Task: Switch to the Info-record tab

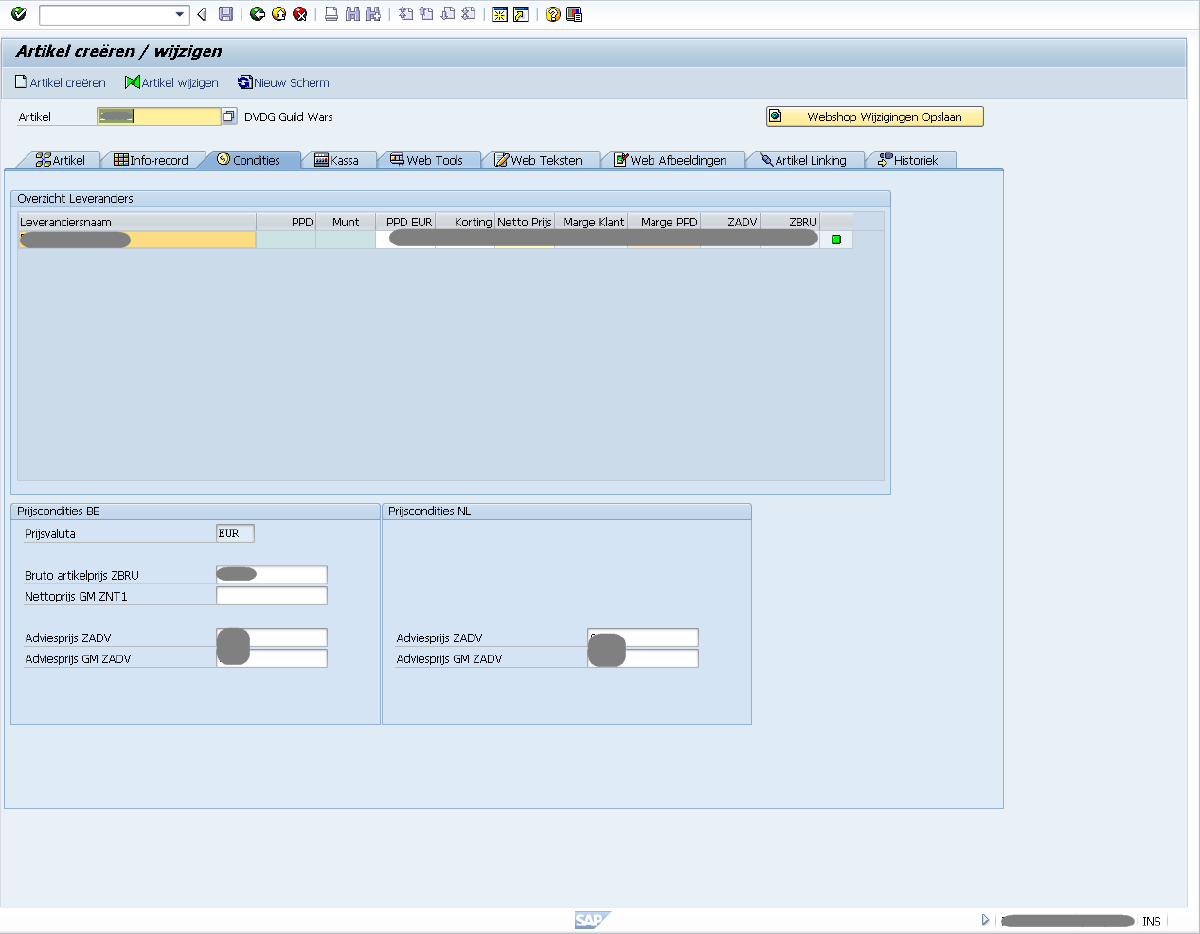Action: click(151, 160)
